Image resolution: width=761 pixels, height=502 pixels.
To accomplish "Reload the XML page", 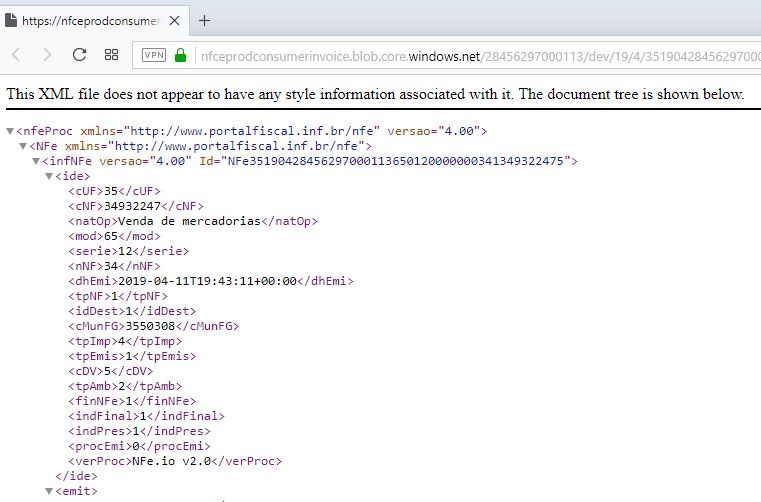I will click(80, 55).
